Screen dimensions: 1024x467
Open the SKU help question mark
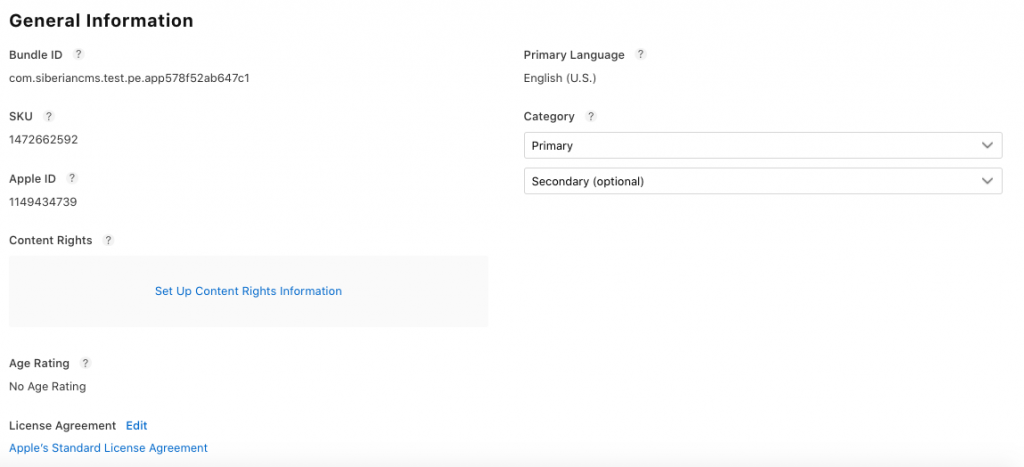[x=49, y=117]
